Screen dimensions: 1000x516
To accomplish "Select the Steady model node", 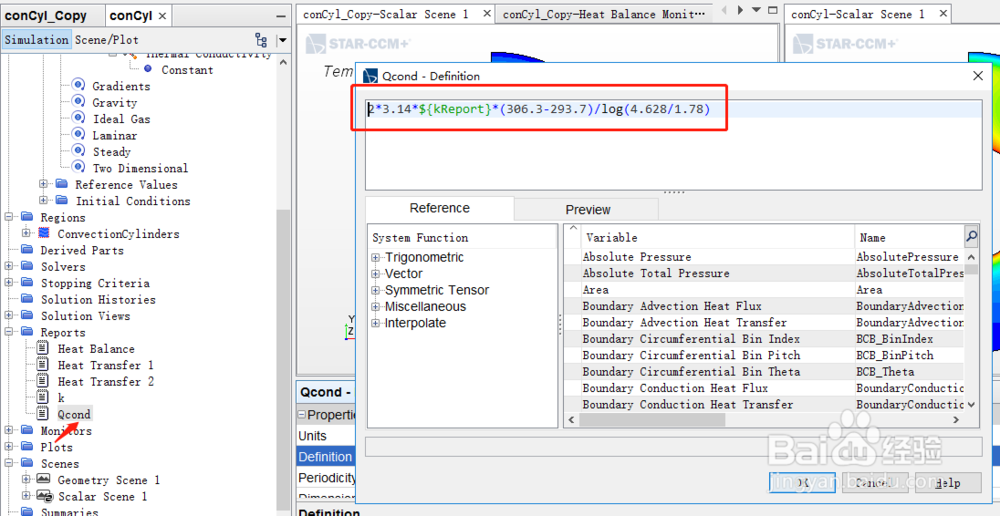I will pos(112,152).
